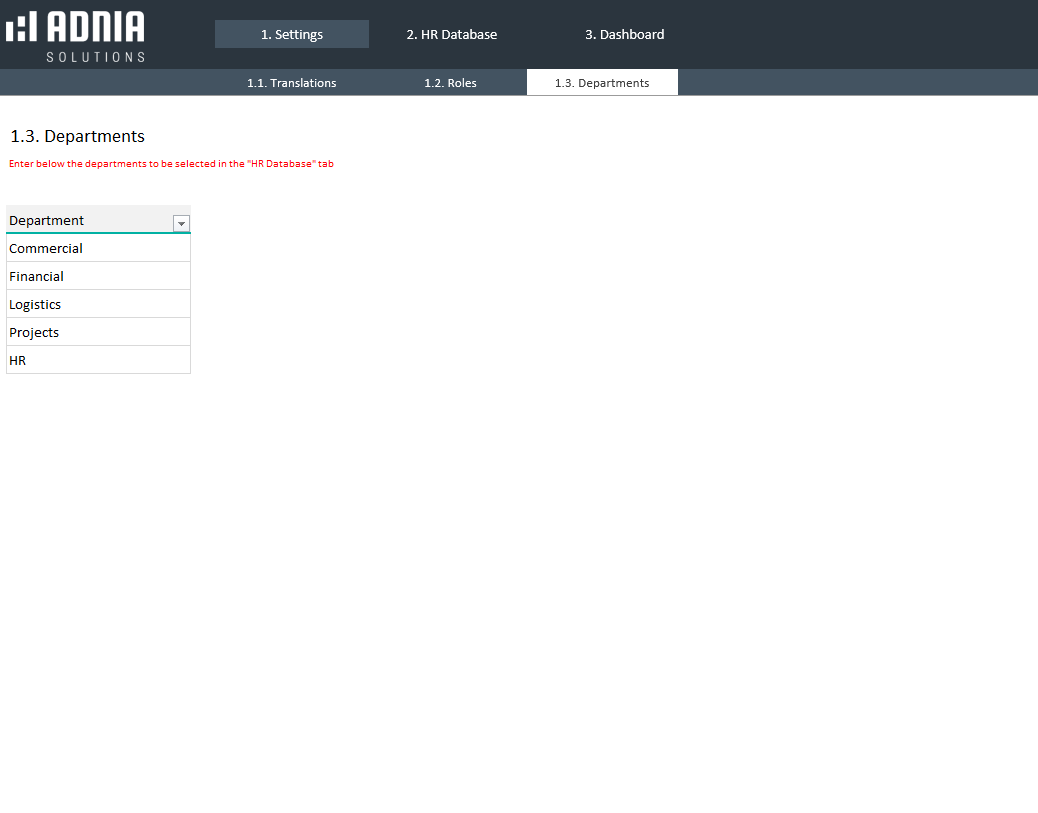Image resolution: width=1038 pixels, height=813 pixels.
Task: Switch to the 2. HR Database tab
Action: (x=451, y=34)
